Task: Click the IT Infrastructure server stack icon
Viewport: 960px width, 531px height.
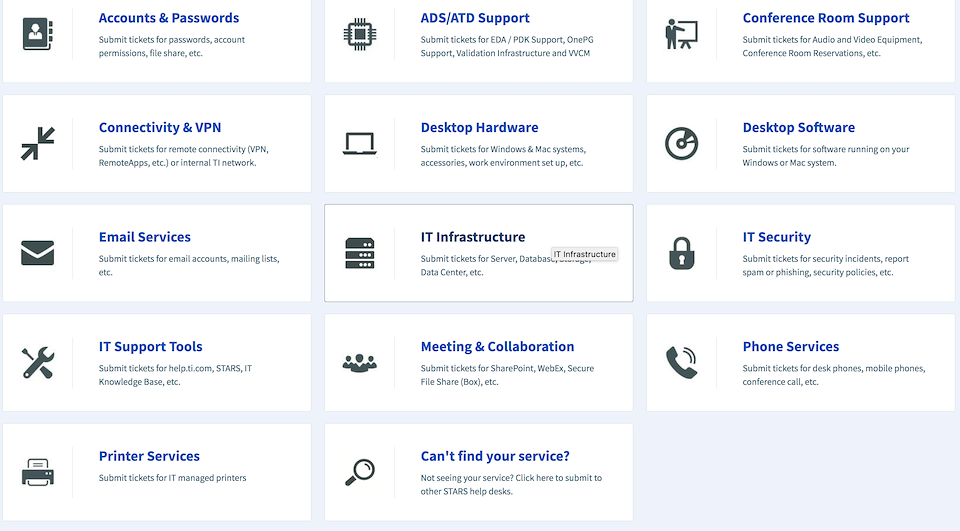Action: pyautogui.click(x=359, y=253)
